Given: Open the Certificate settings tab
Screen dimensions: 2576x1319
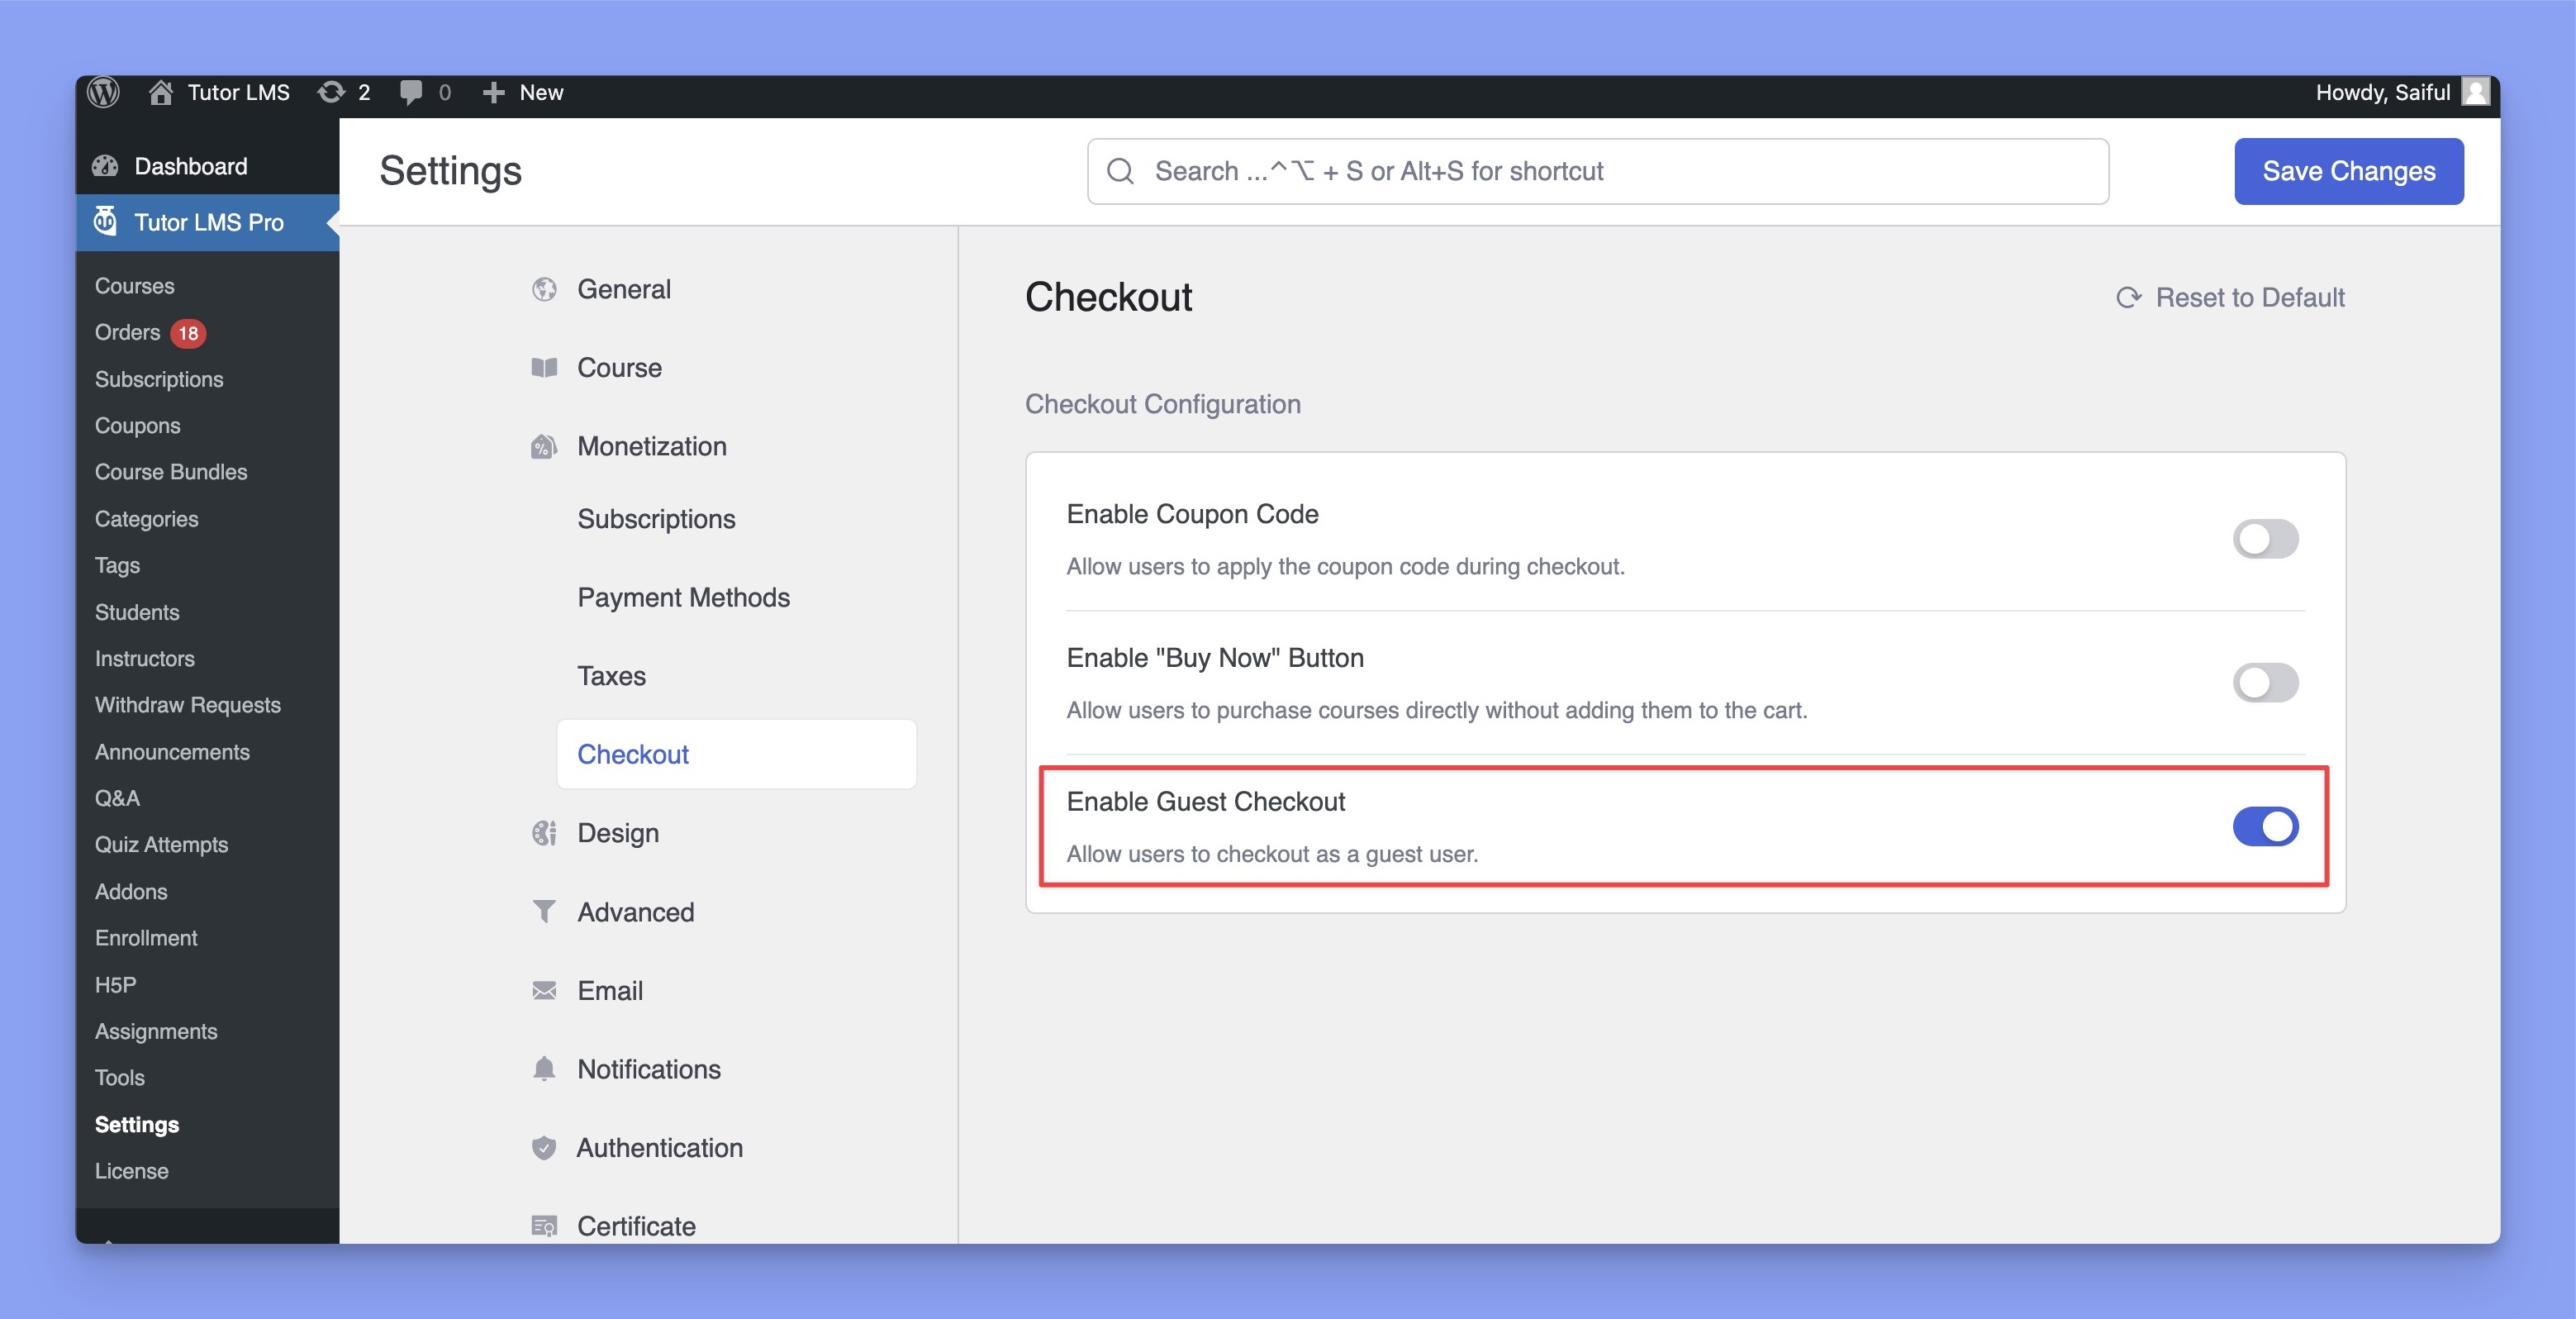Looking at the screenshot, I should 636,1226.
